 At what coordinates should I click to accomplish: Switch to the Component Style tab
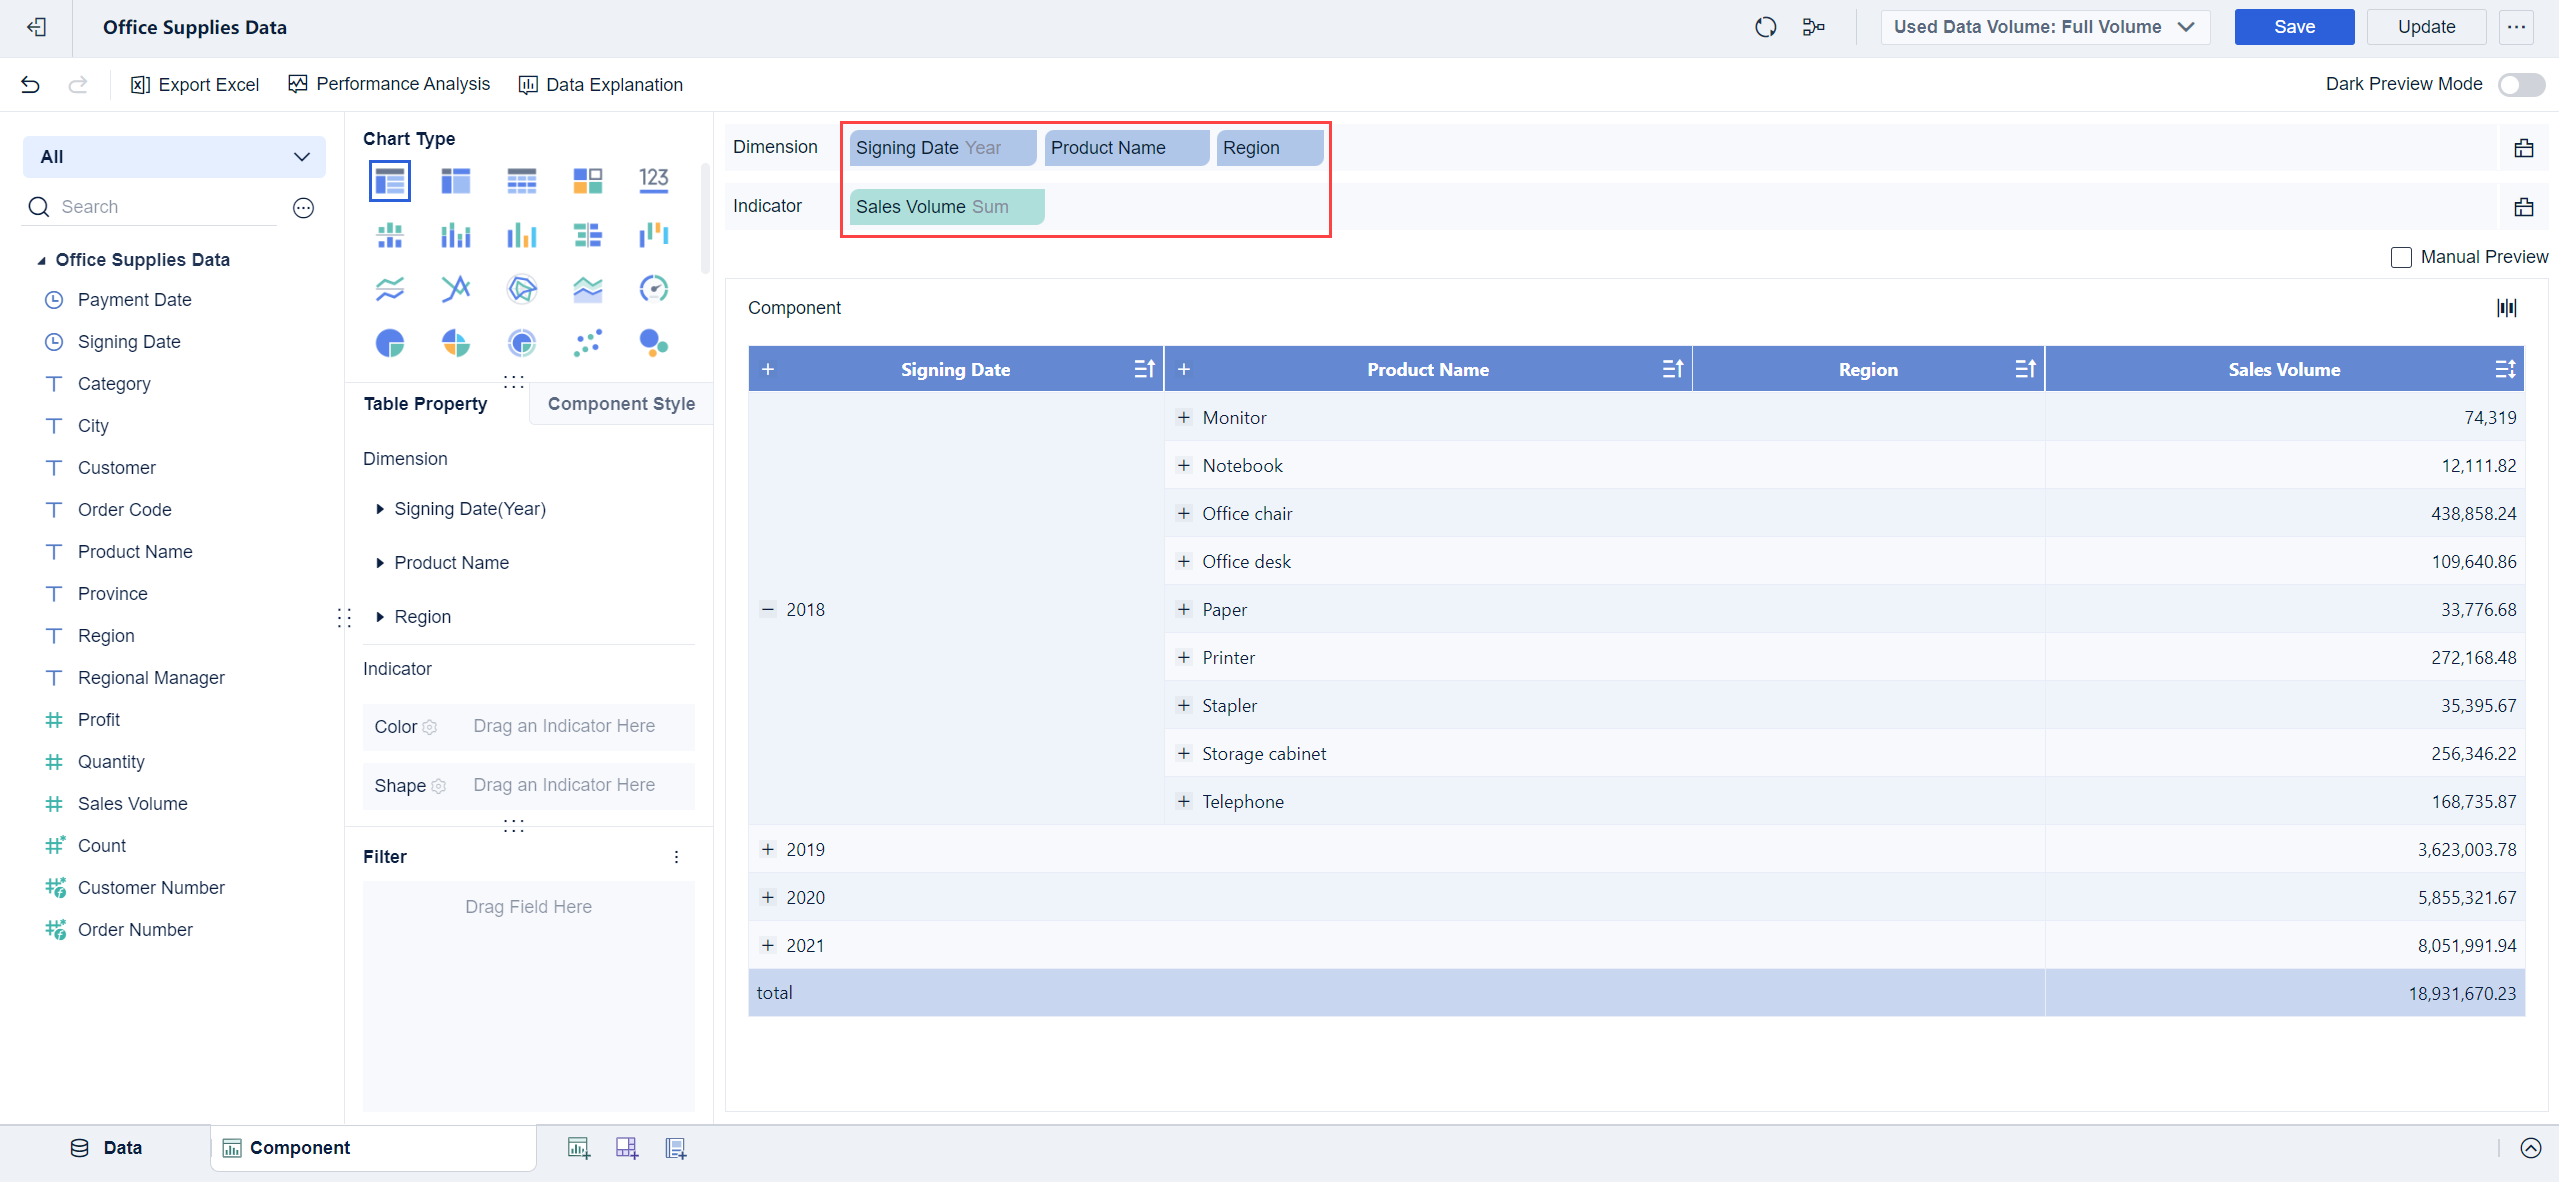point(621,404)
